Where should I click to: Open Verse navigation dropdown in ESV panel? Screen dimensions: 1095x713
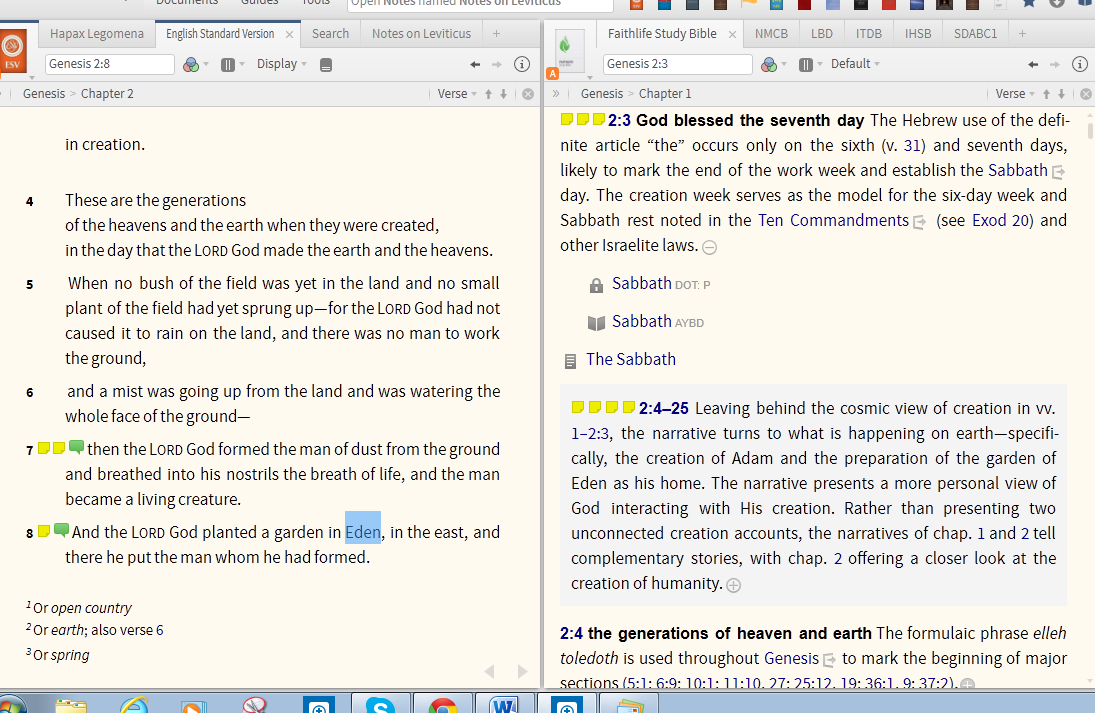[457, 94]
